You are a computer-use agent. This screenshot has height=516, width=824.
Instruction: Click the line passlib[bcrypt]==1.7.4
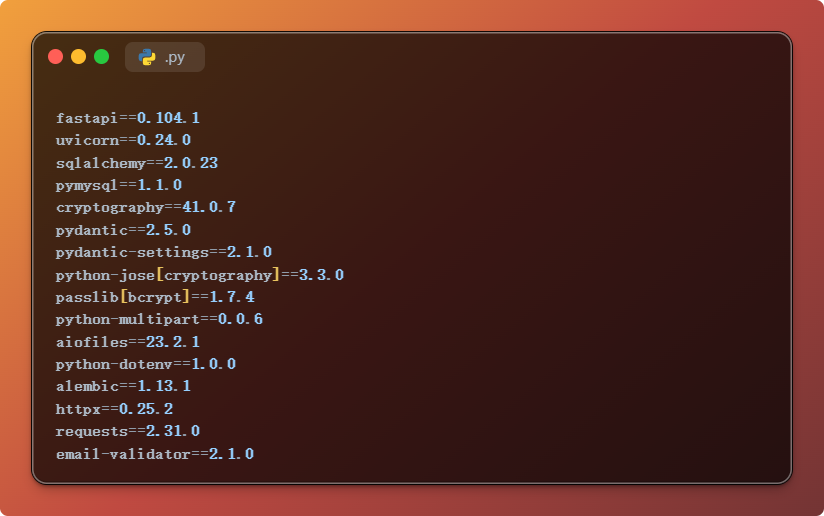click(155, 297)
